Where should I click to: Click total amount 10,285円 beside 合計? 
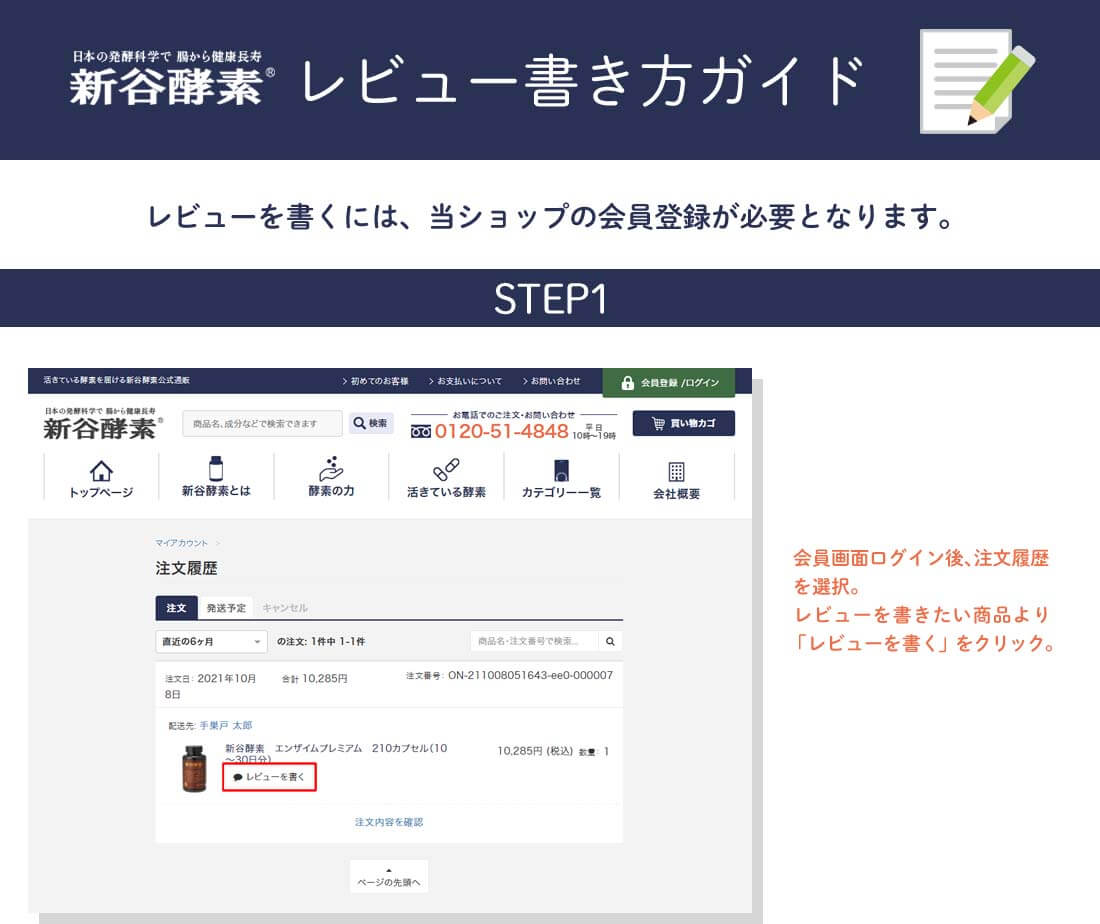pyautogui.click(x=325, y=678)
